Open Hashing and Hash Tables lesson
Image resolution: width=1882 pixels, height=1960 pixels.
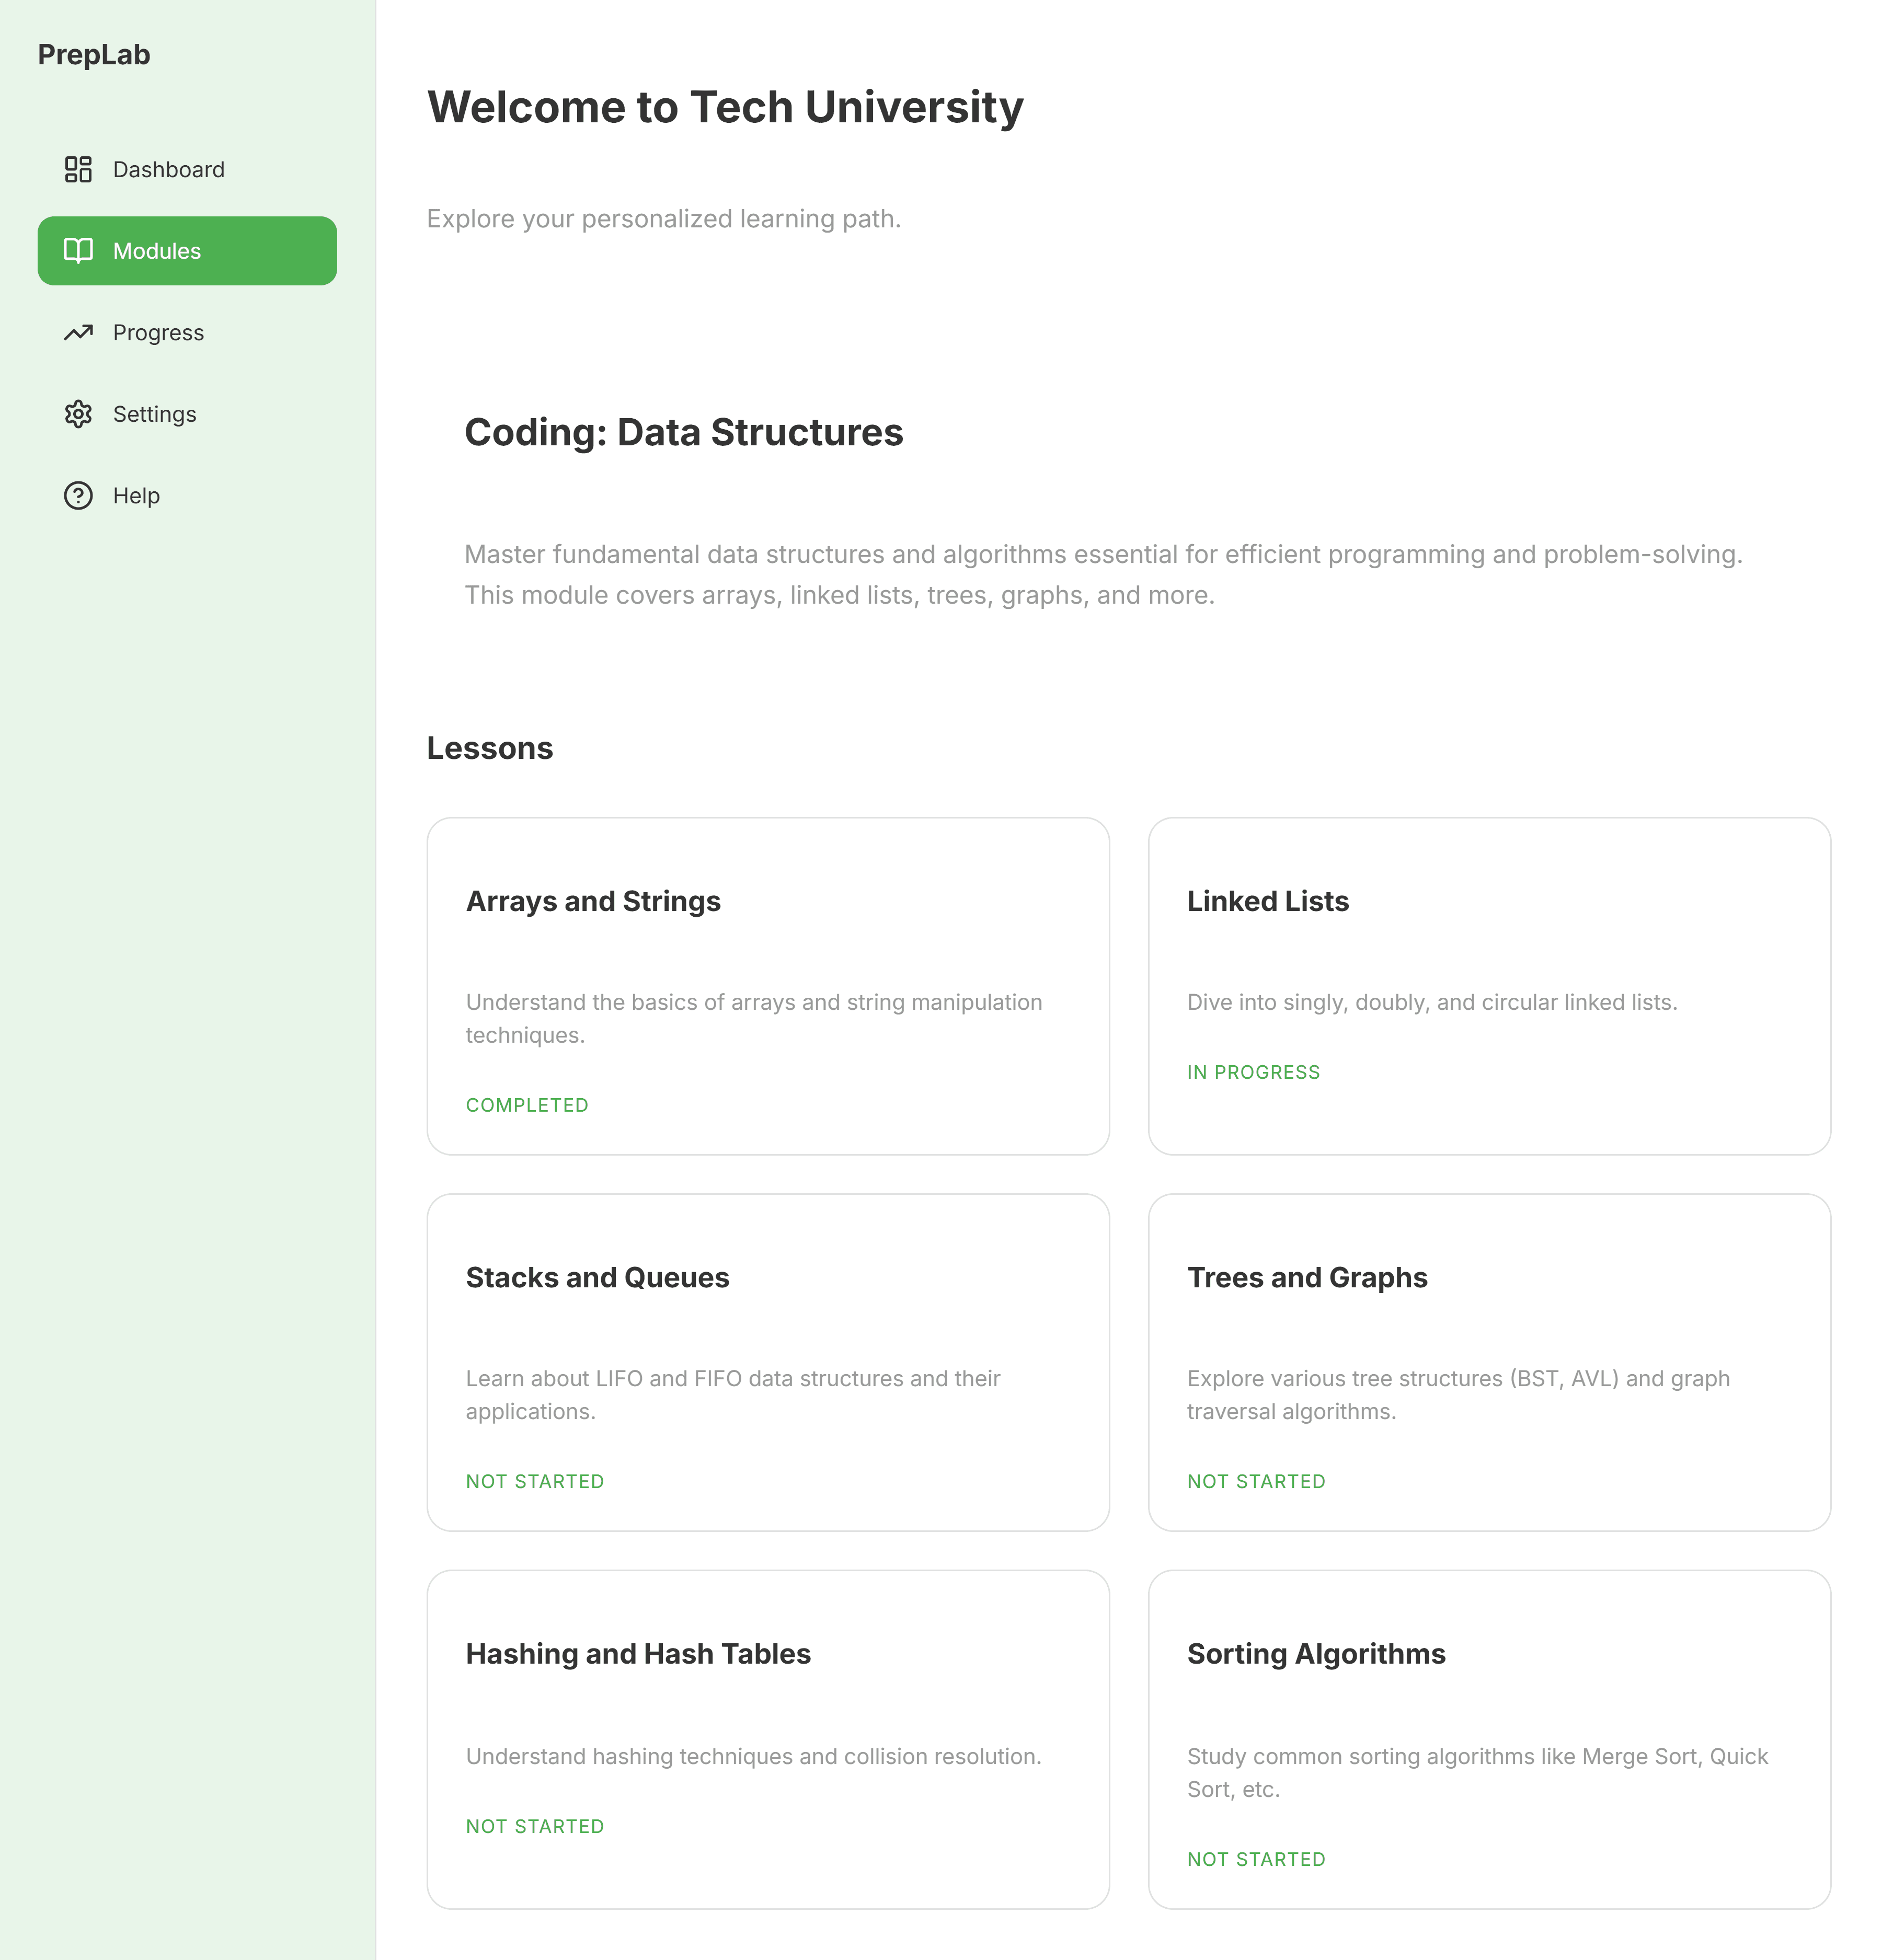[x=768, y=1738]
